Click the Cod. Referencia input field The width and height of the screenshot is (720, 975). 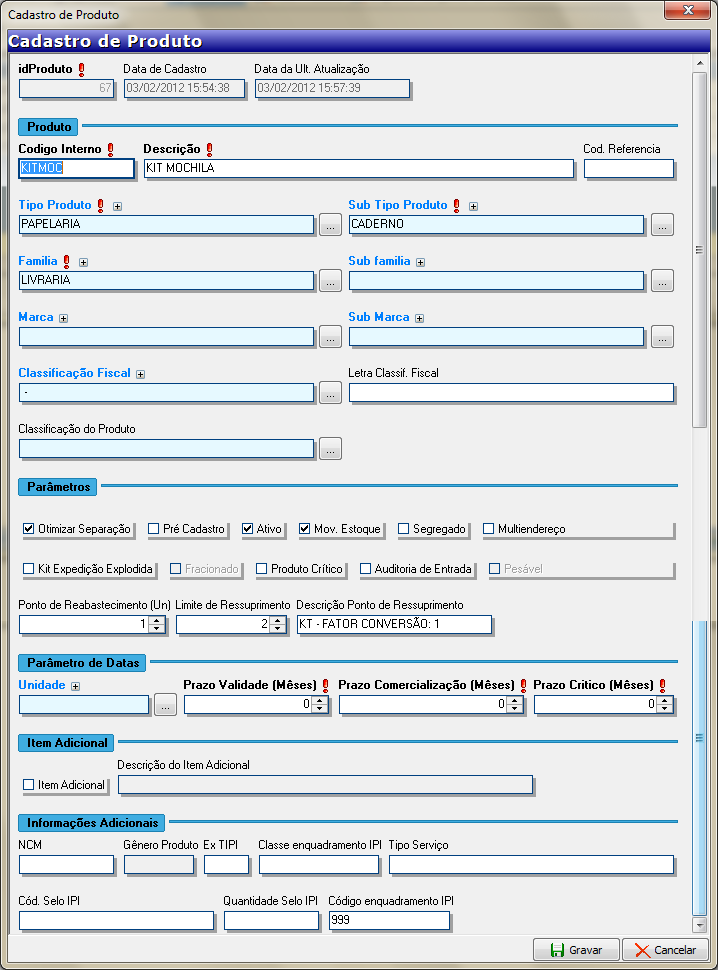point(630,169)
